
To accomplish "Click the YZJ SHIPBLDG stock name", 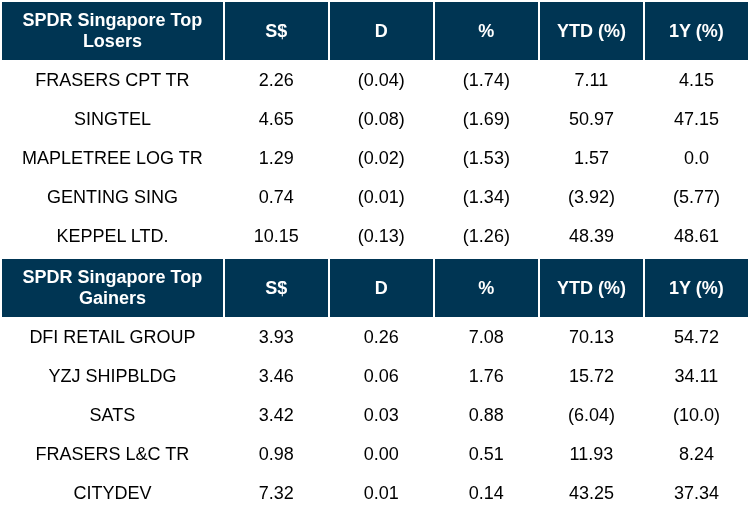I will click(112, 376).
